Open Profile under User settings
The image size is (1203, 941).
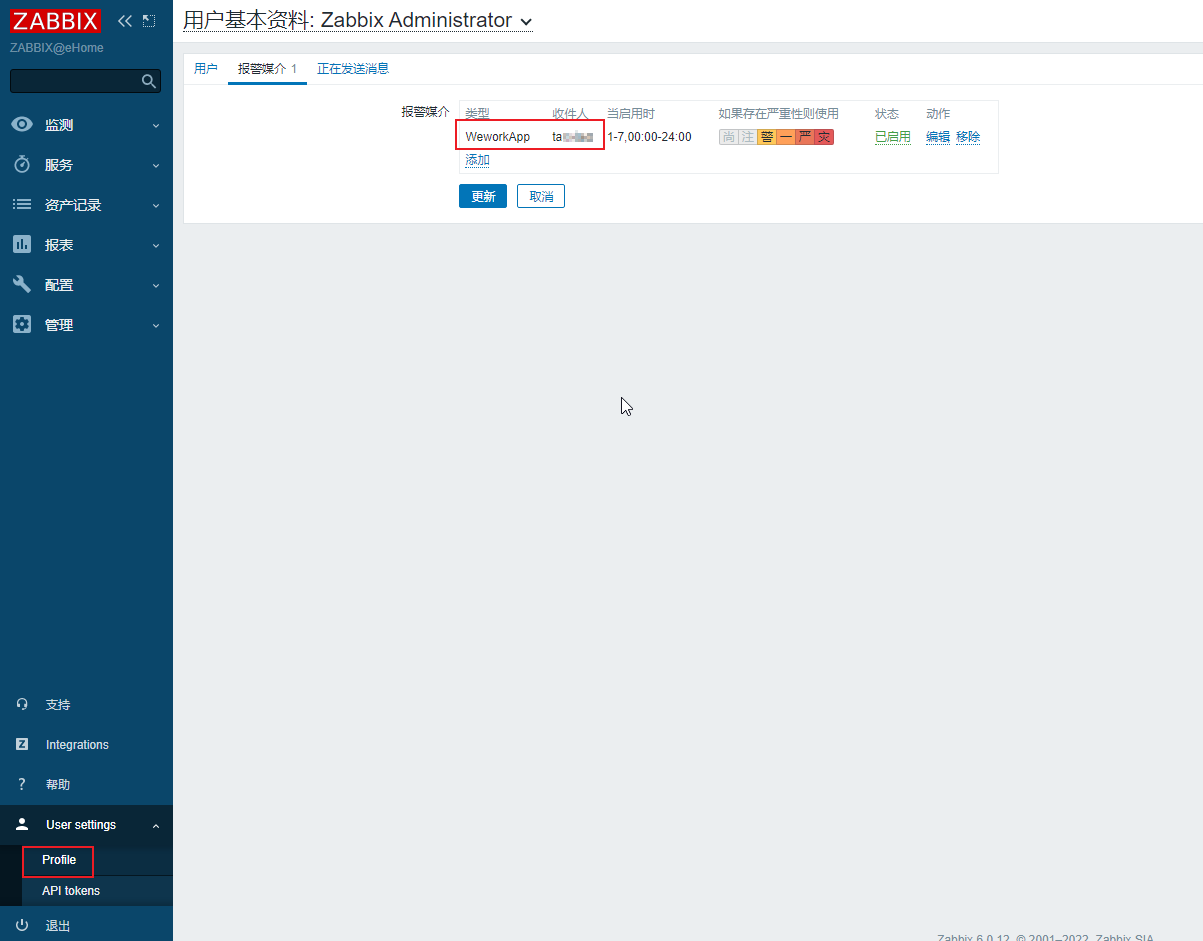59,860
